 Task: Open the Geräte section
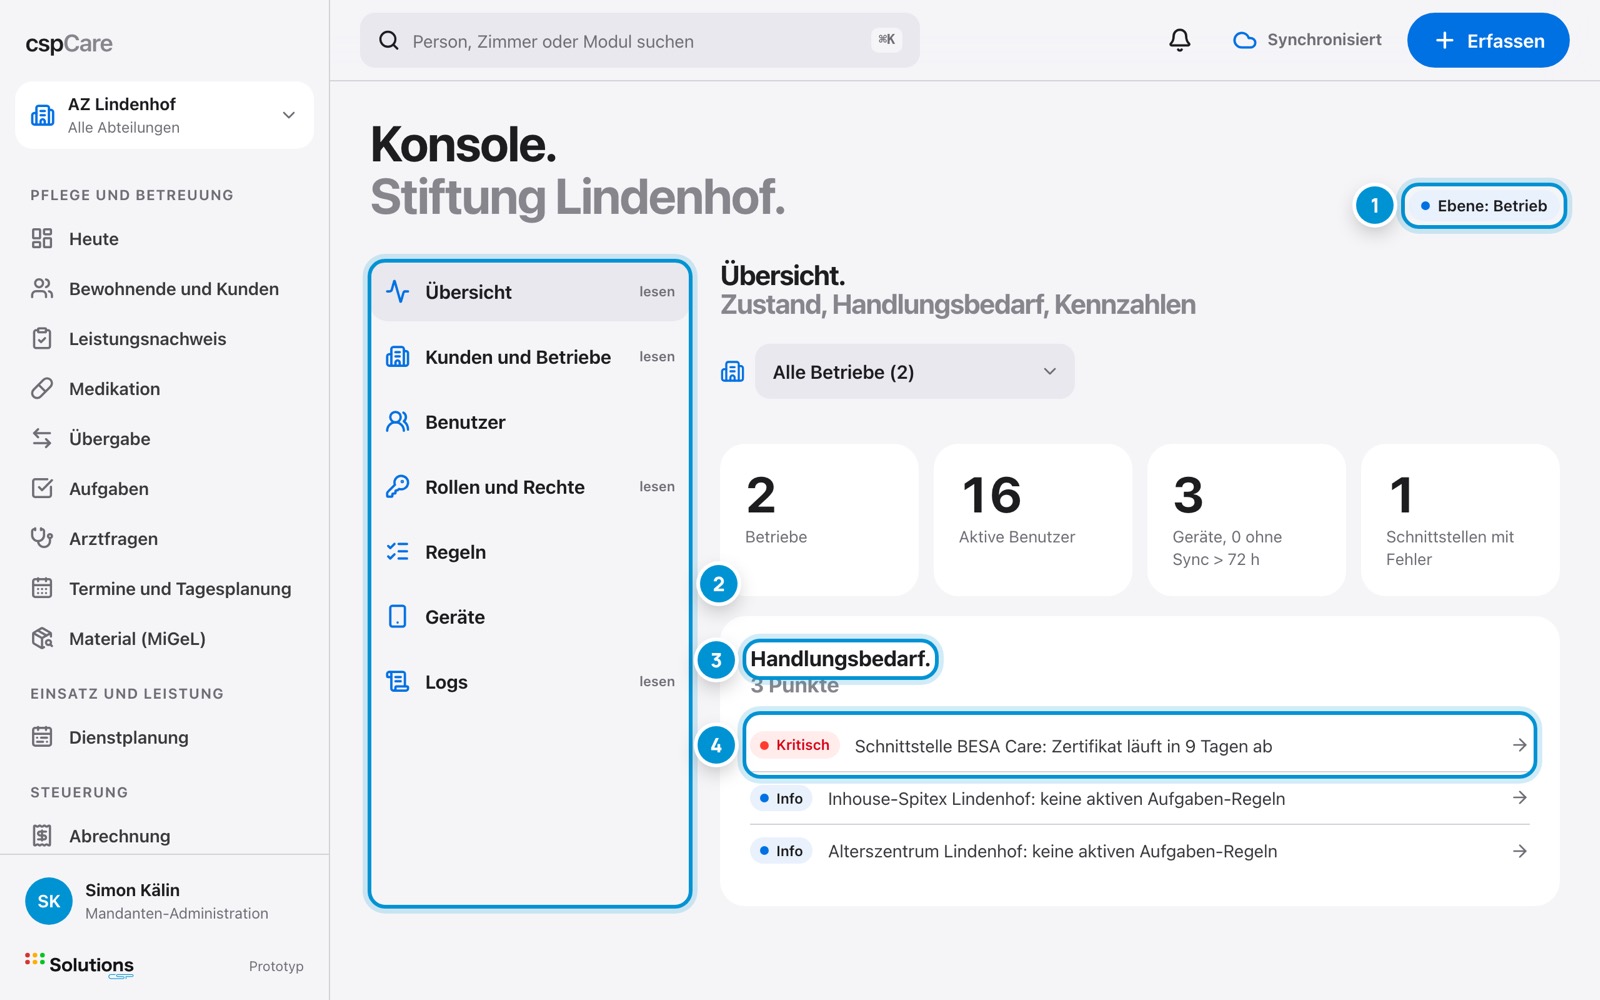(530, 616)
